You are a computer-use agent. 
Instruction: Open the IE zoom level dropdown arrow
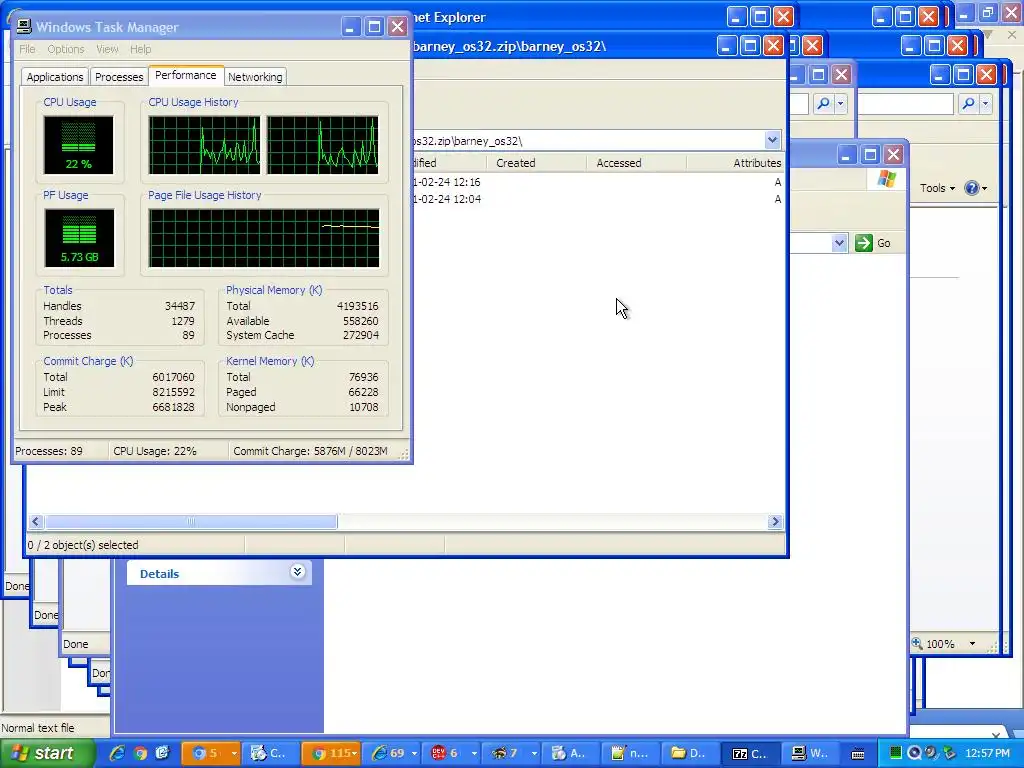pyautogui.click(x=972, y=644)
